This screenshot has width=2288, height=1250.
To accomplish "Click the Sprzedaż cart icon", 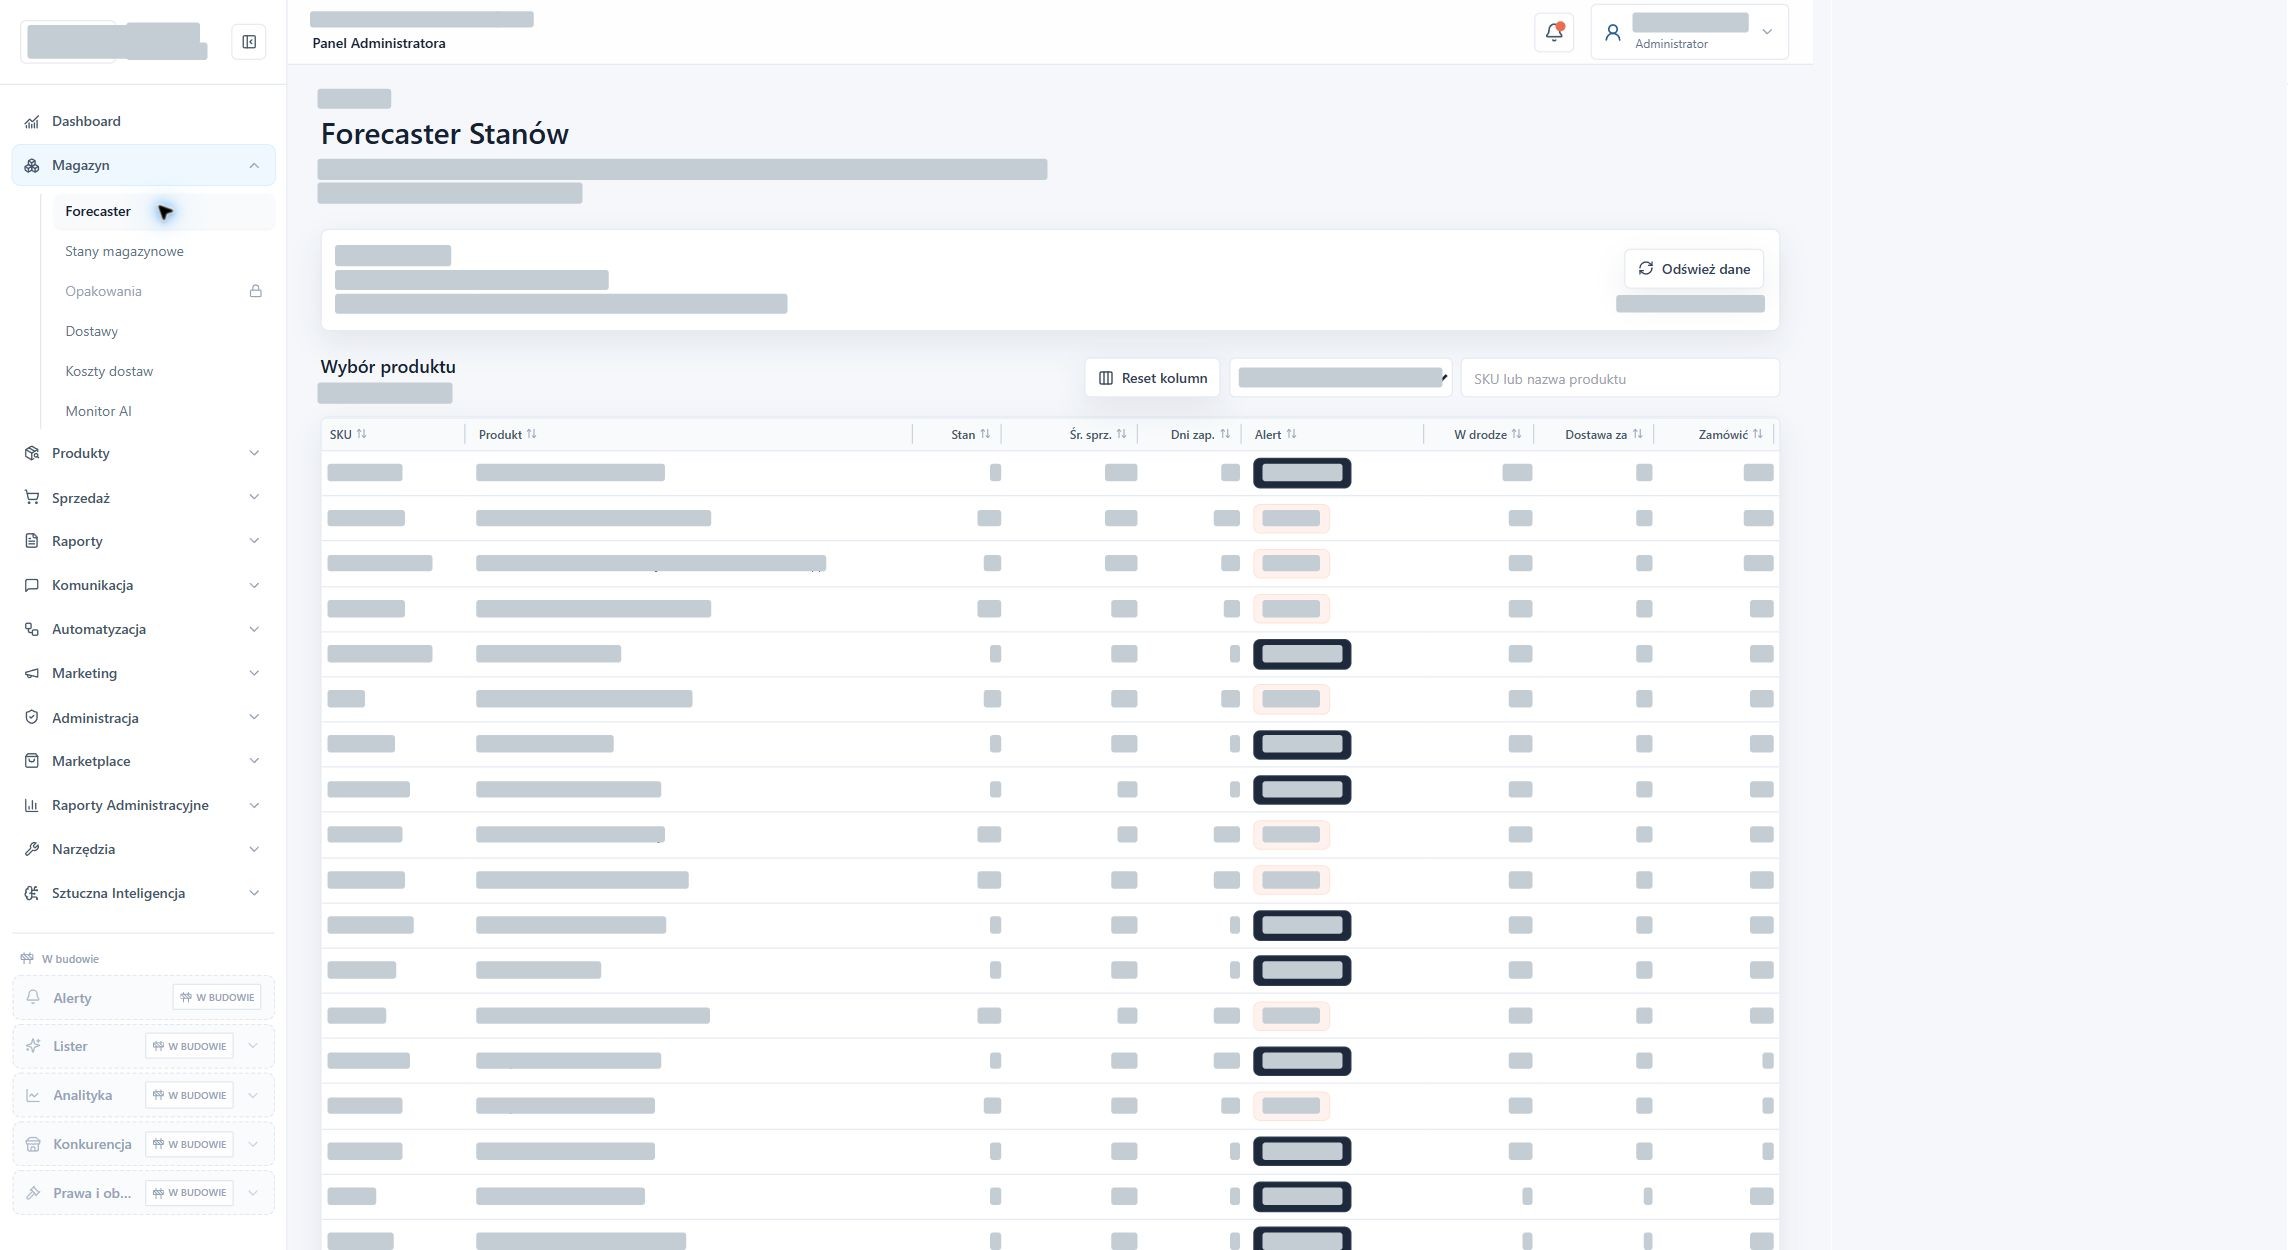I will coord(32,497).
